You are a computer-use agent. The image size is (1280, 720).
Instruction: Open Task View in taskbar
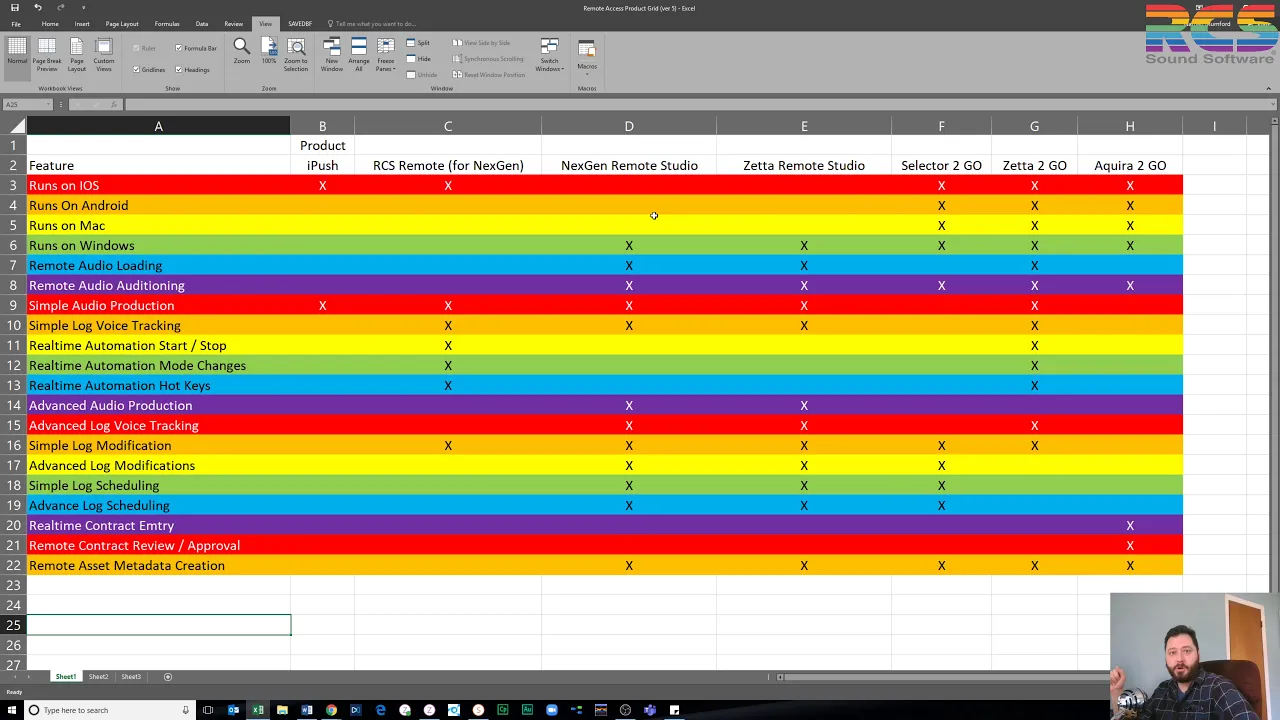(208, 710)
